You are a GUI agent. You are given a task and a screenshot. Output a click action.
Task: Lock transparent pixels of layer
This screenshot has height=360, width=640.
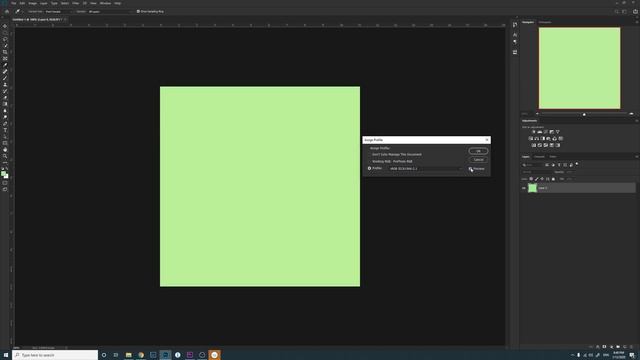click(531, 179)
